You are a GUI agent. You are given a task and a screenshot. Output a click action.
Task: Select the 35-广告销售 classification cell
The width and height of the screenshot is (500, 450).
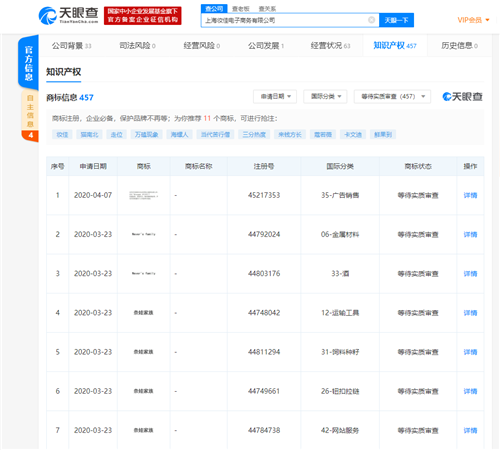pos(340,195)
